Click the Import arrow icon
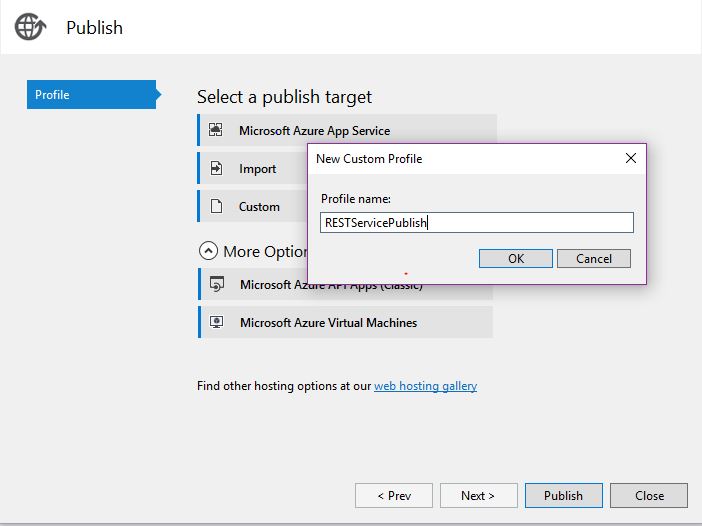The height and width of the screenshot is (526, 702). (216, 169)
